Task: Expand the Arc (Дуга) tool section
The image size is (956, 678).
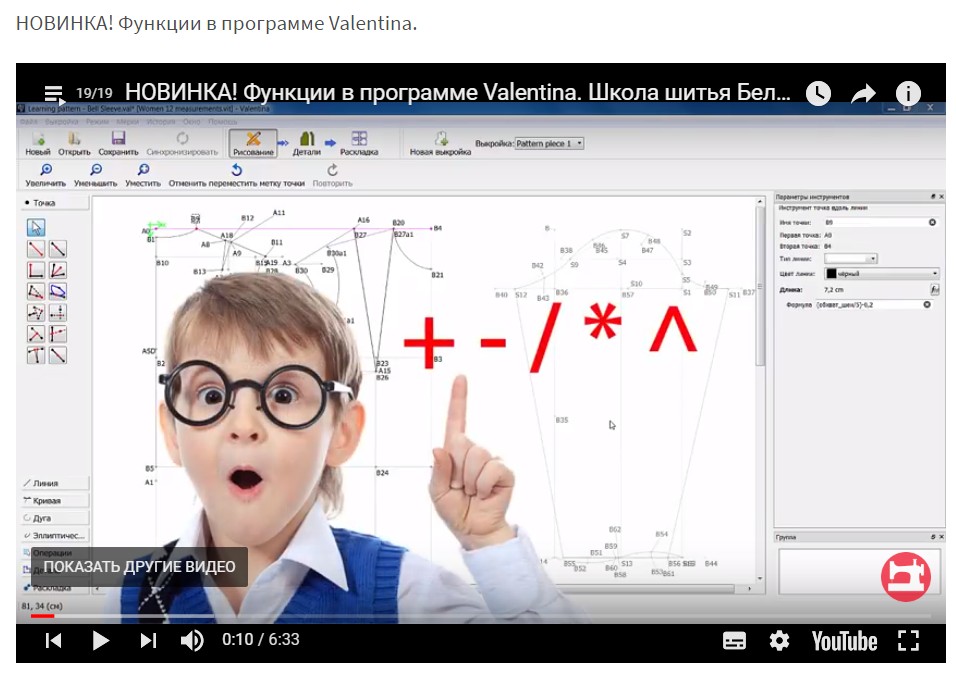Action: pyautogui.click(x=55, y=518)
